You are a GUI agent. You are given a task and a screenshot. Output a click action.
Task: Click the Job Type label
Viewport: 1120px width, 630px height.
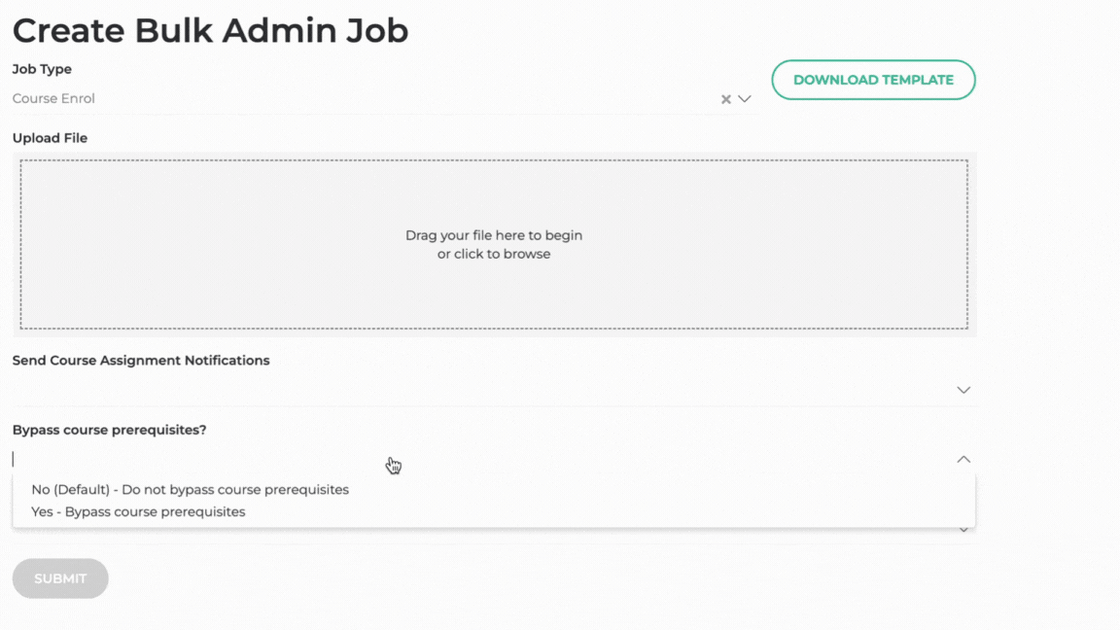click(x=42, y=70)
